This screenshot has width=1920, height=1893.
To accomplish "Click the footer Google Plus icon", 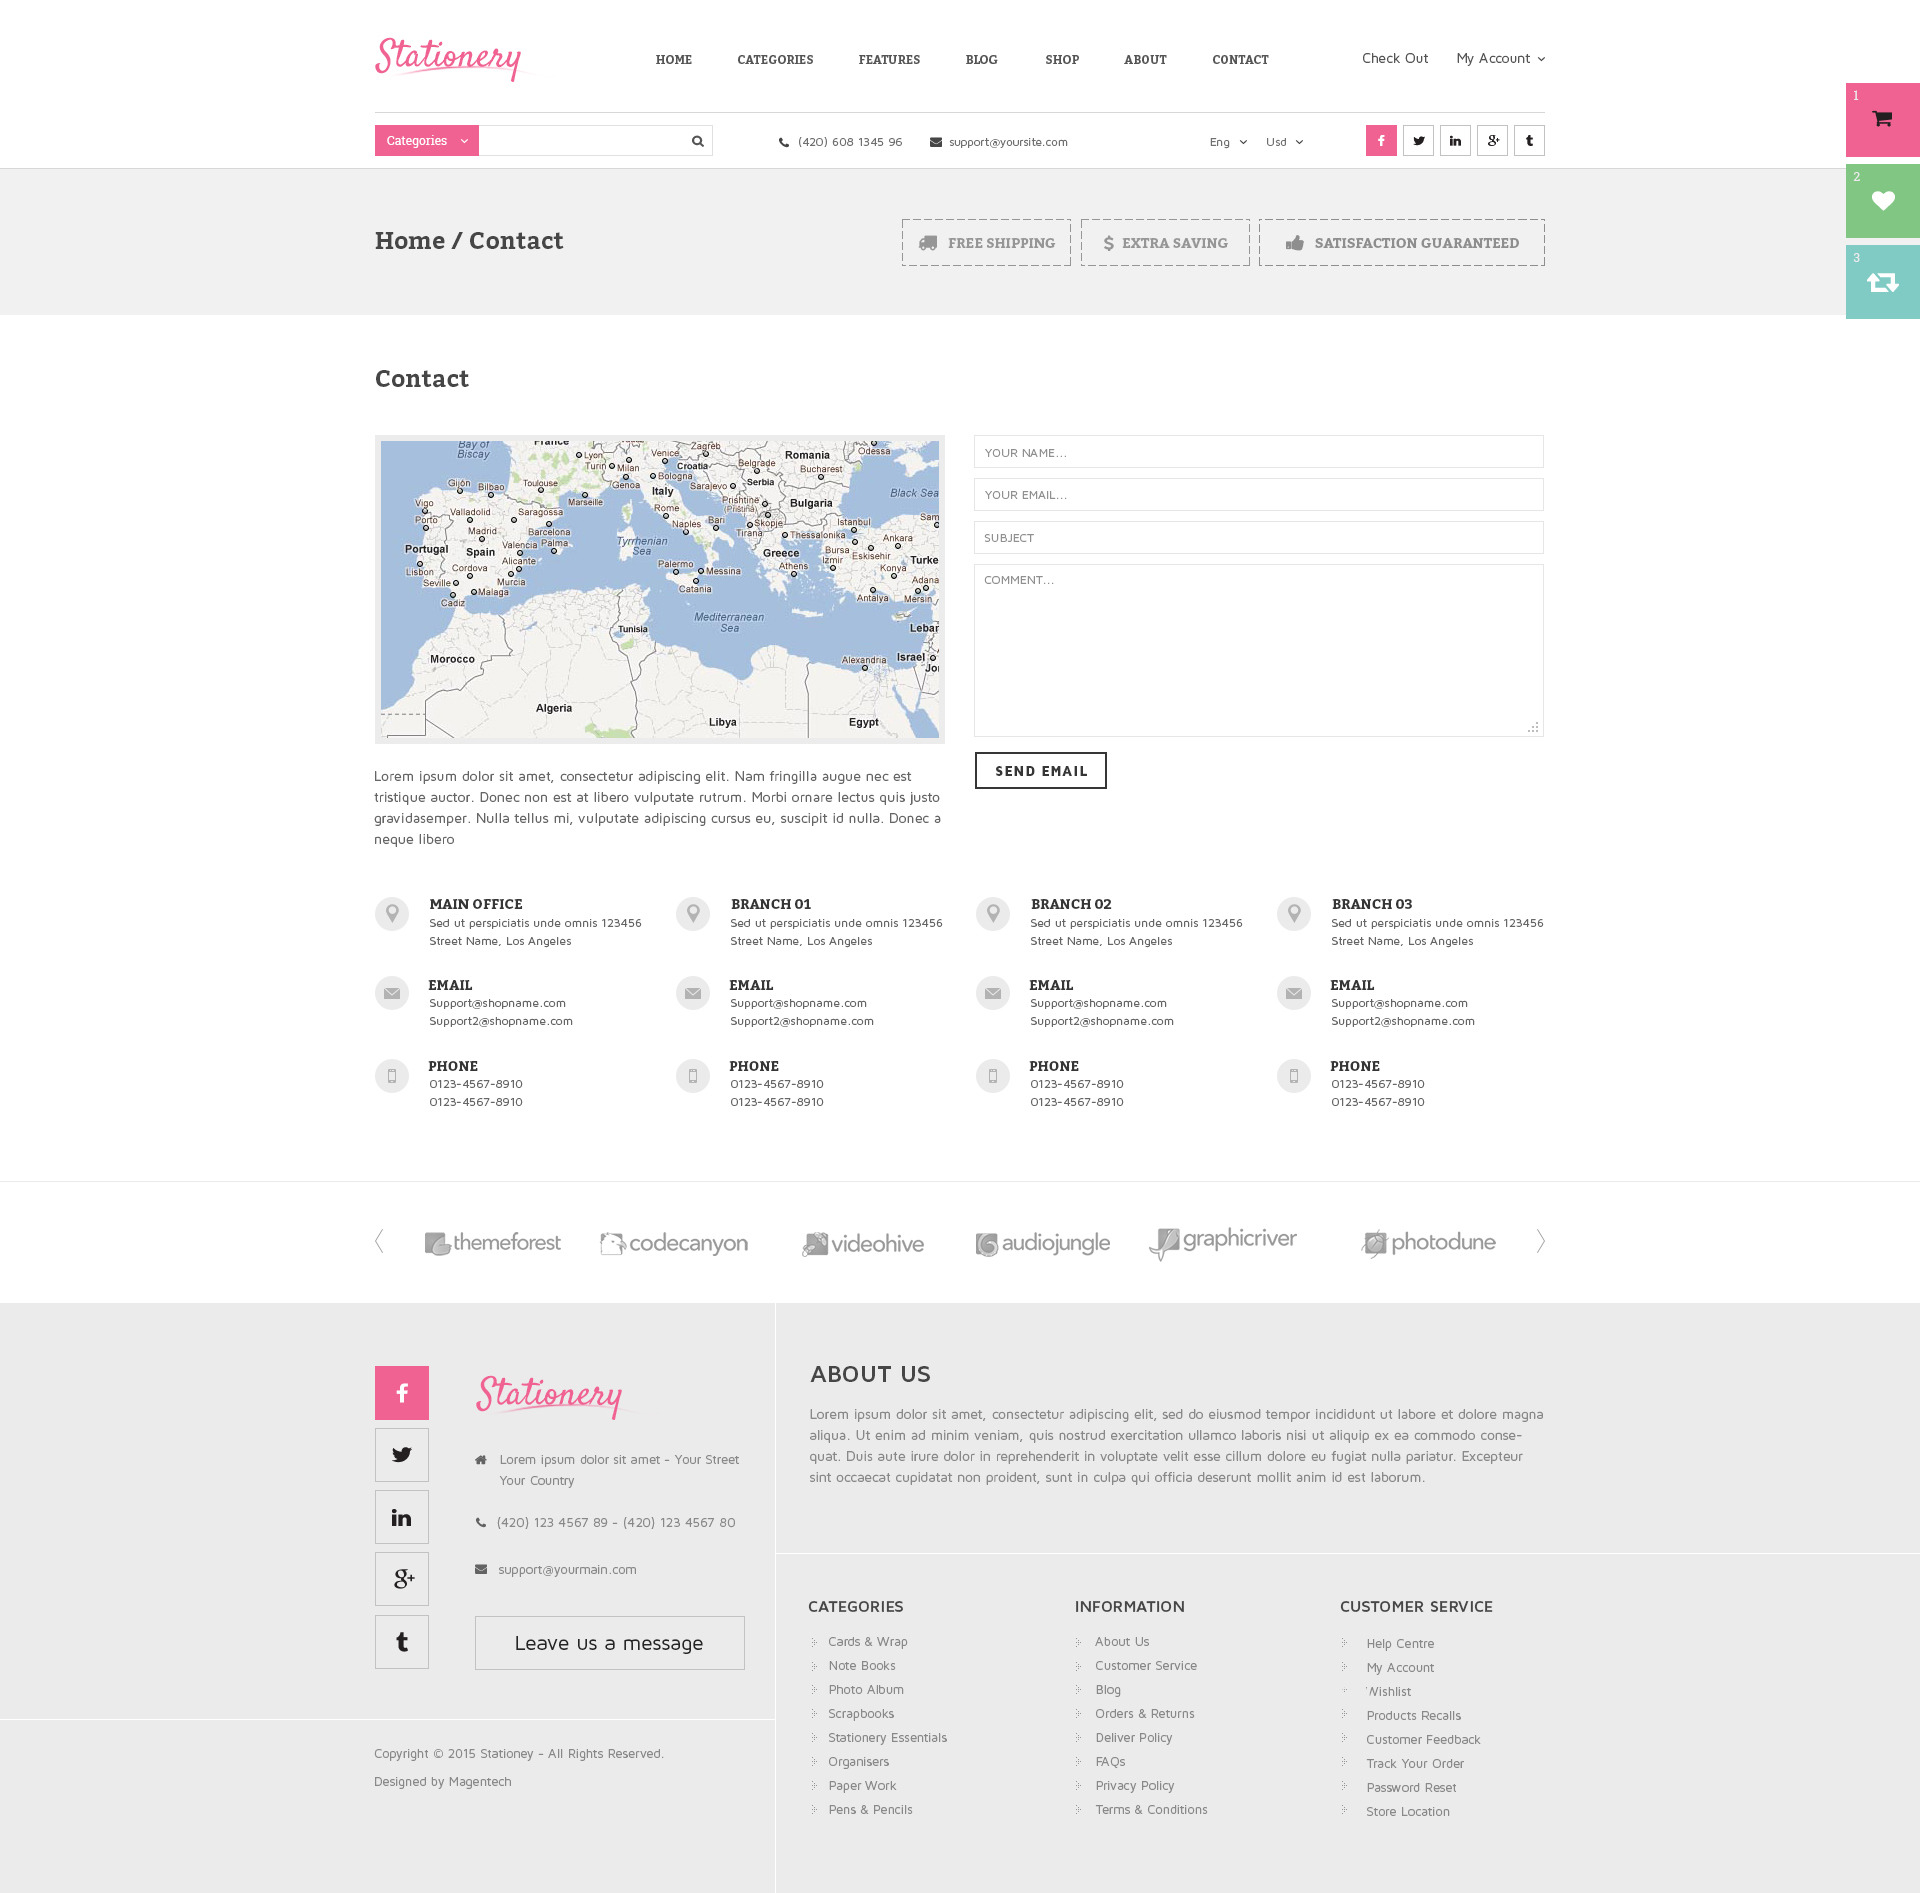I will coord(402,1579).
